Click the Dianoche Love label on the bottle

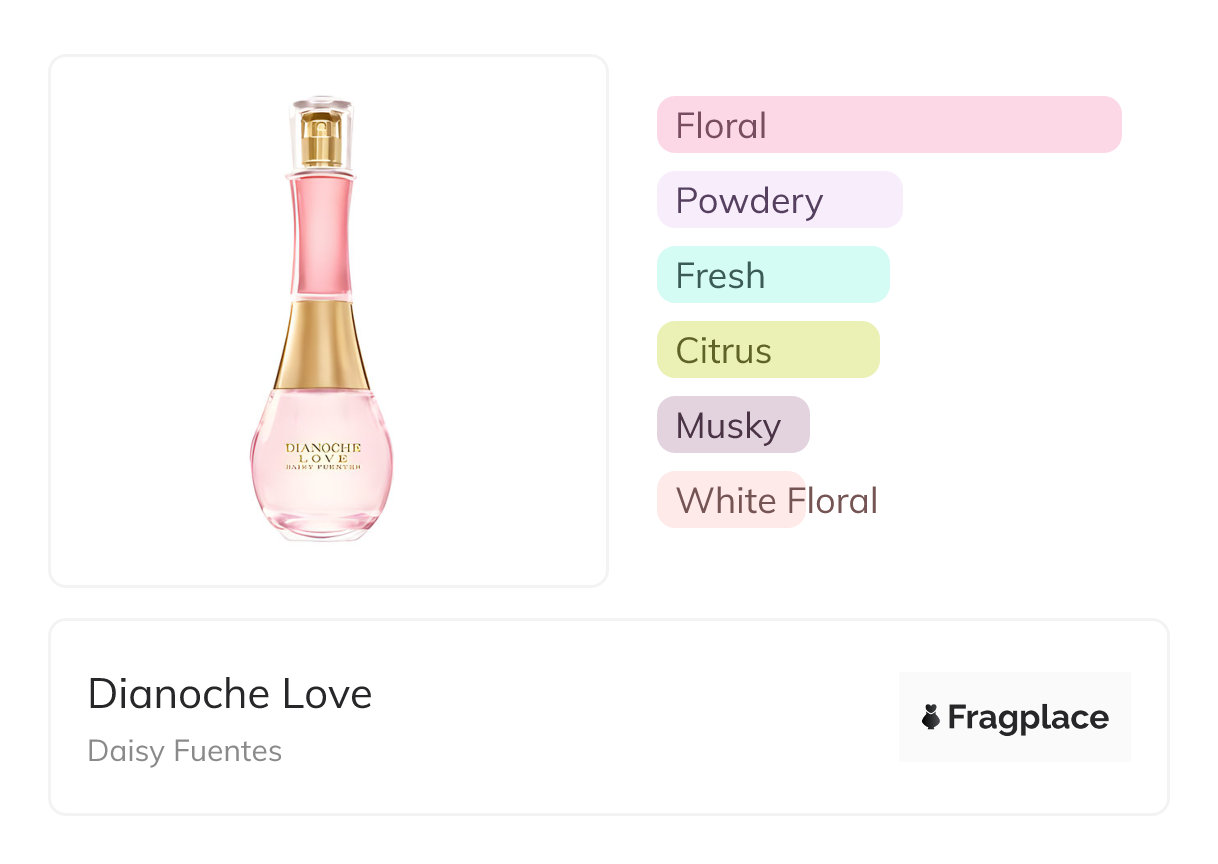pyautogui.click(x=323, y=457)
